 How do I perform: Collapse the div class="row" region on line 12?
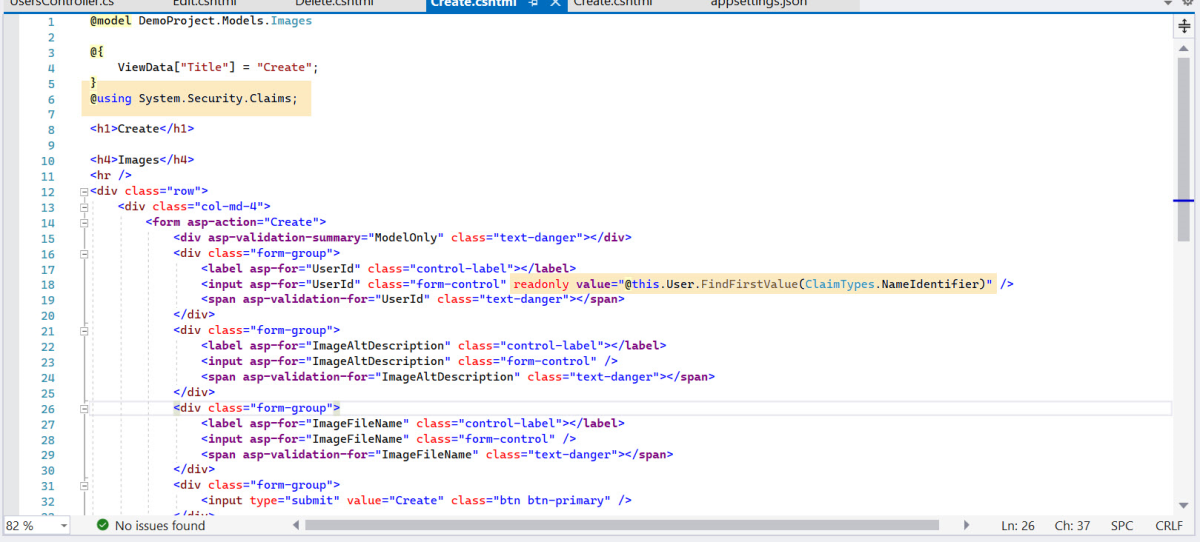(83, 191)
